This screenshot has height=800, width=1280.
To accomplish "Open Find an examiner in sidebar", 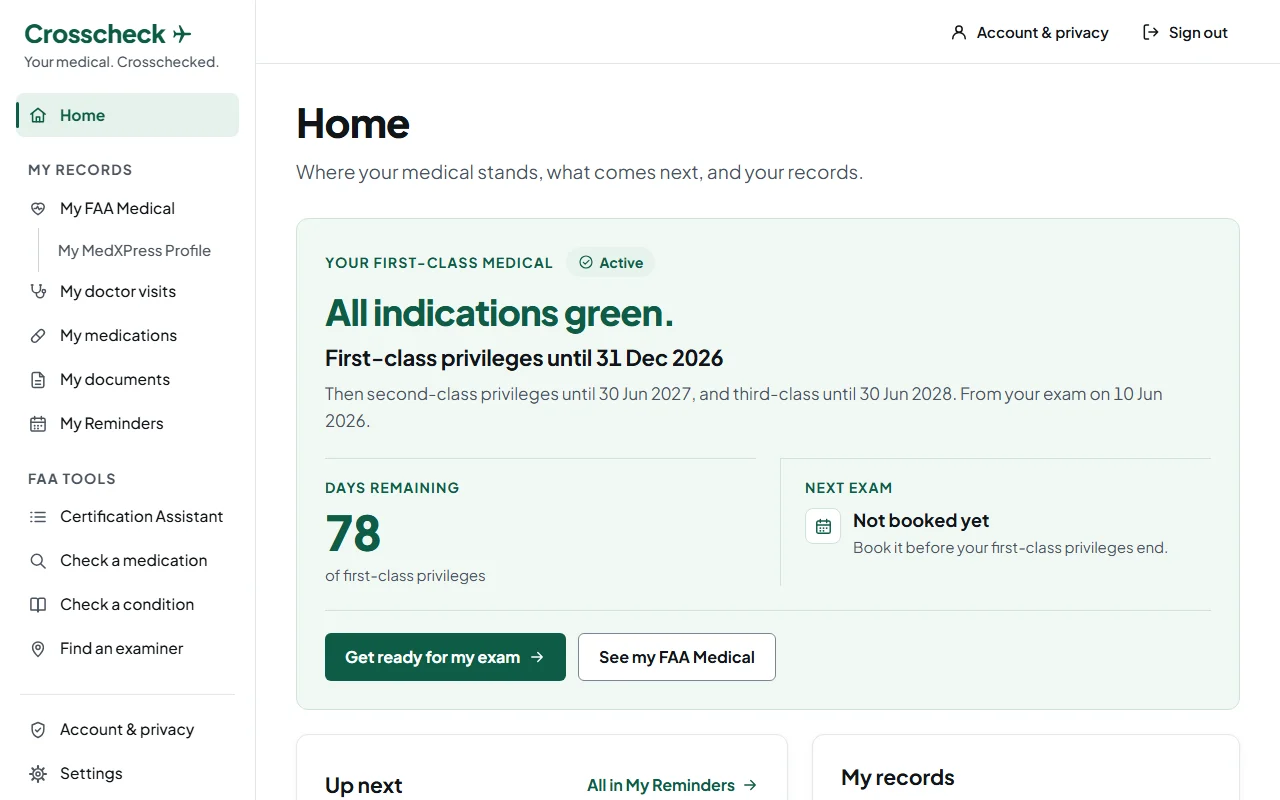I will [127, 648].
